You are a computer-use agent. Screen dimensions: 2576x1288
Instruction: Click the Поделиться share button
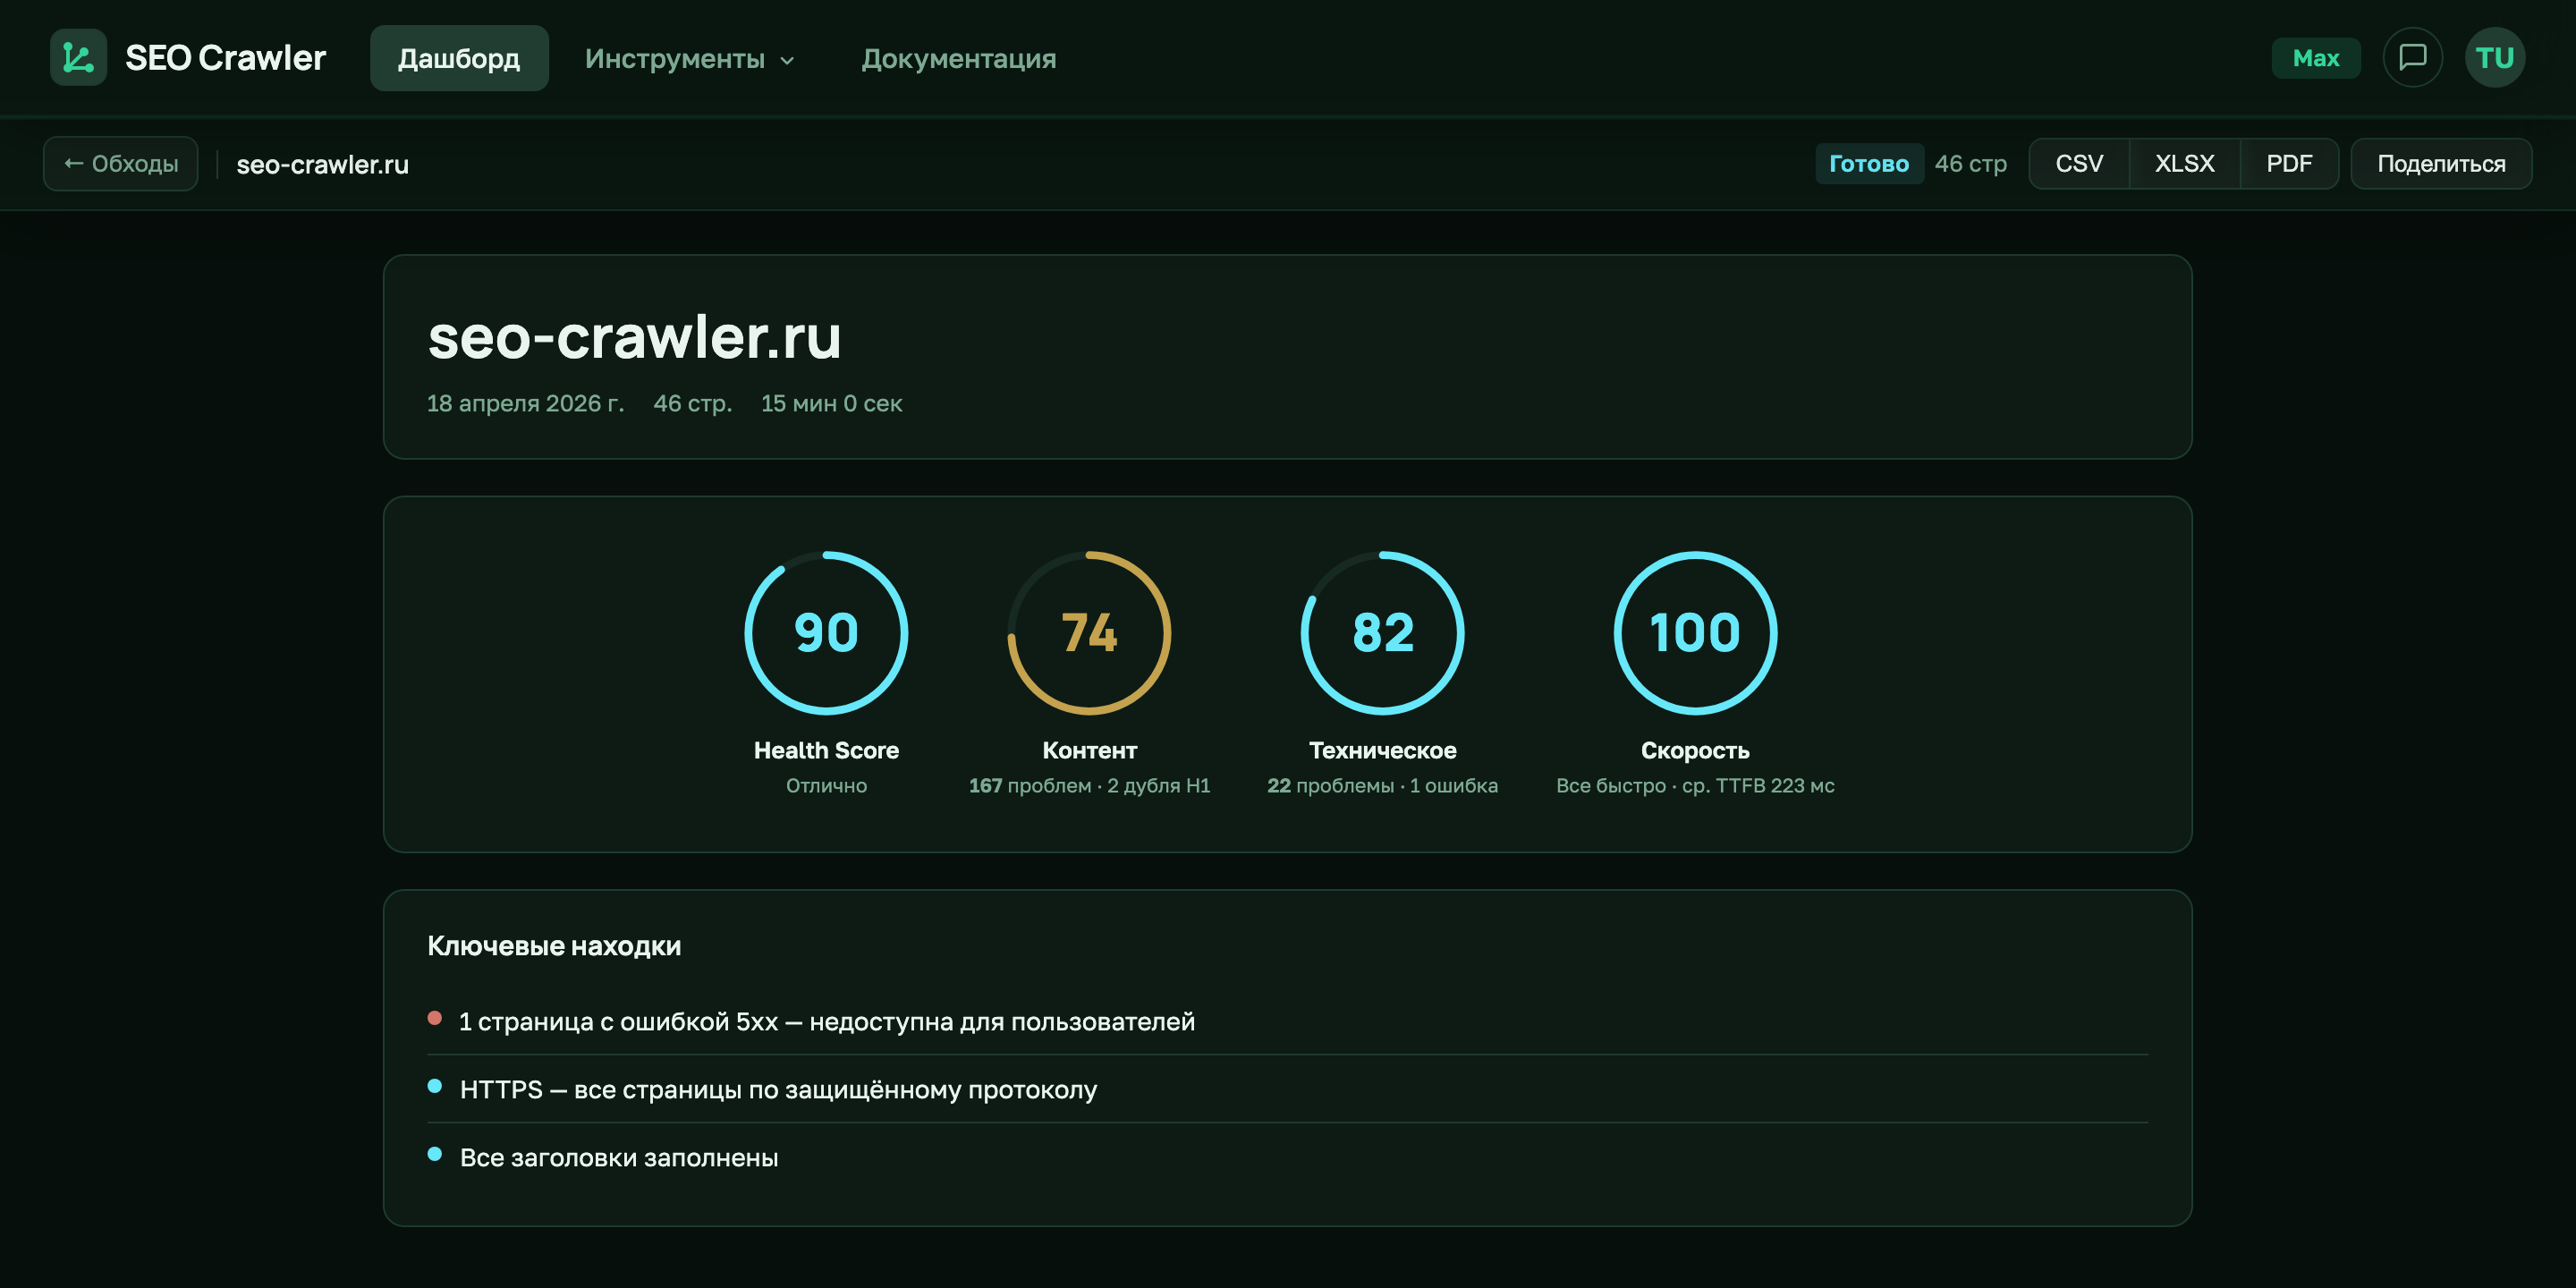coord(2441,163)
